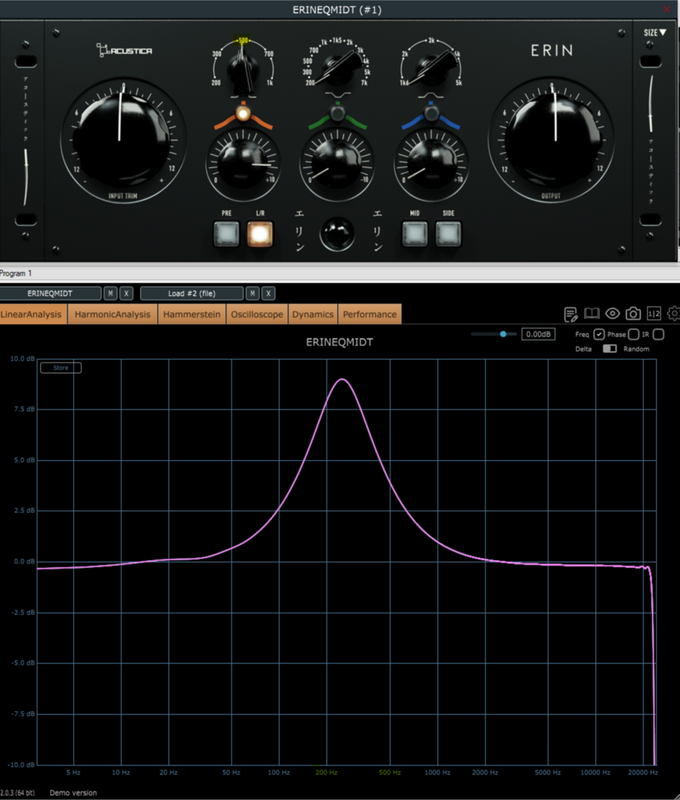680x800 pixels.
Task: Toggle the green band enable switch
Action: (x=337, y=113)
